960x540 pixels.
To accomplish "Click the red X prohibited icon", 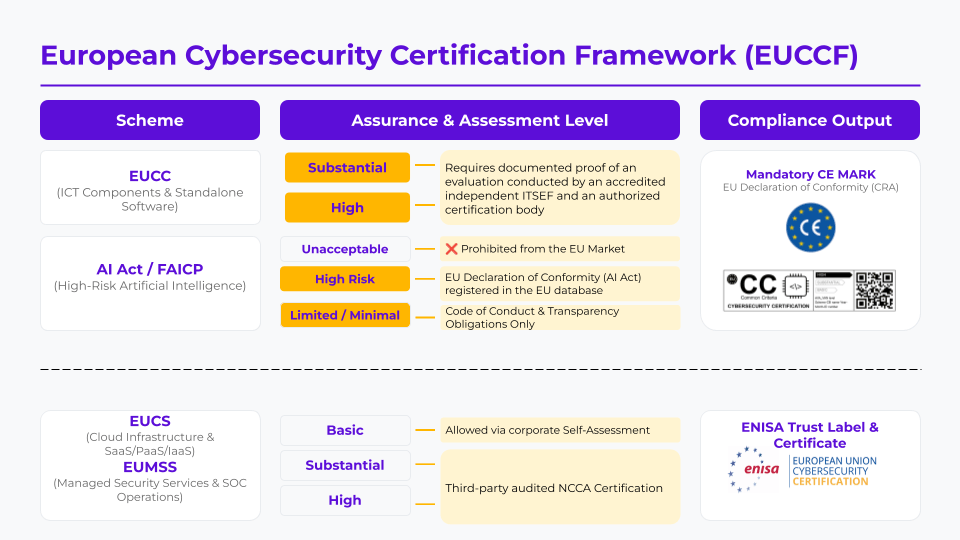I will click(451, 249).
